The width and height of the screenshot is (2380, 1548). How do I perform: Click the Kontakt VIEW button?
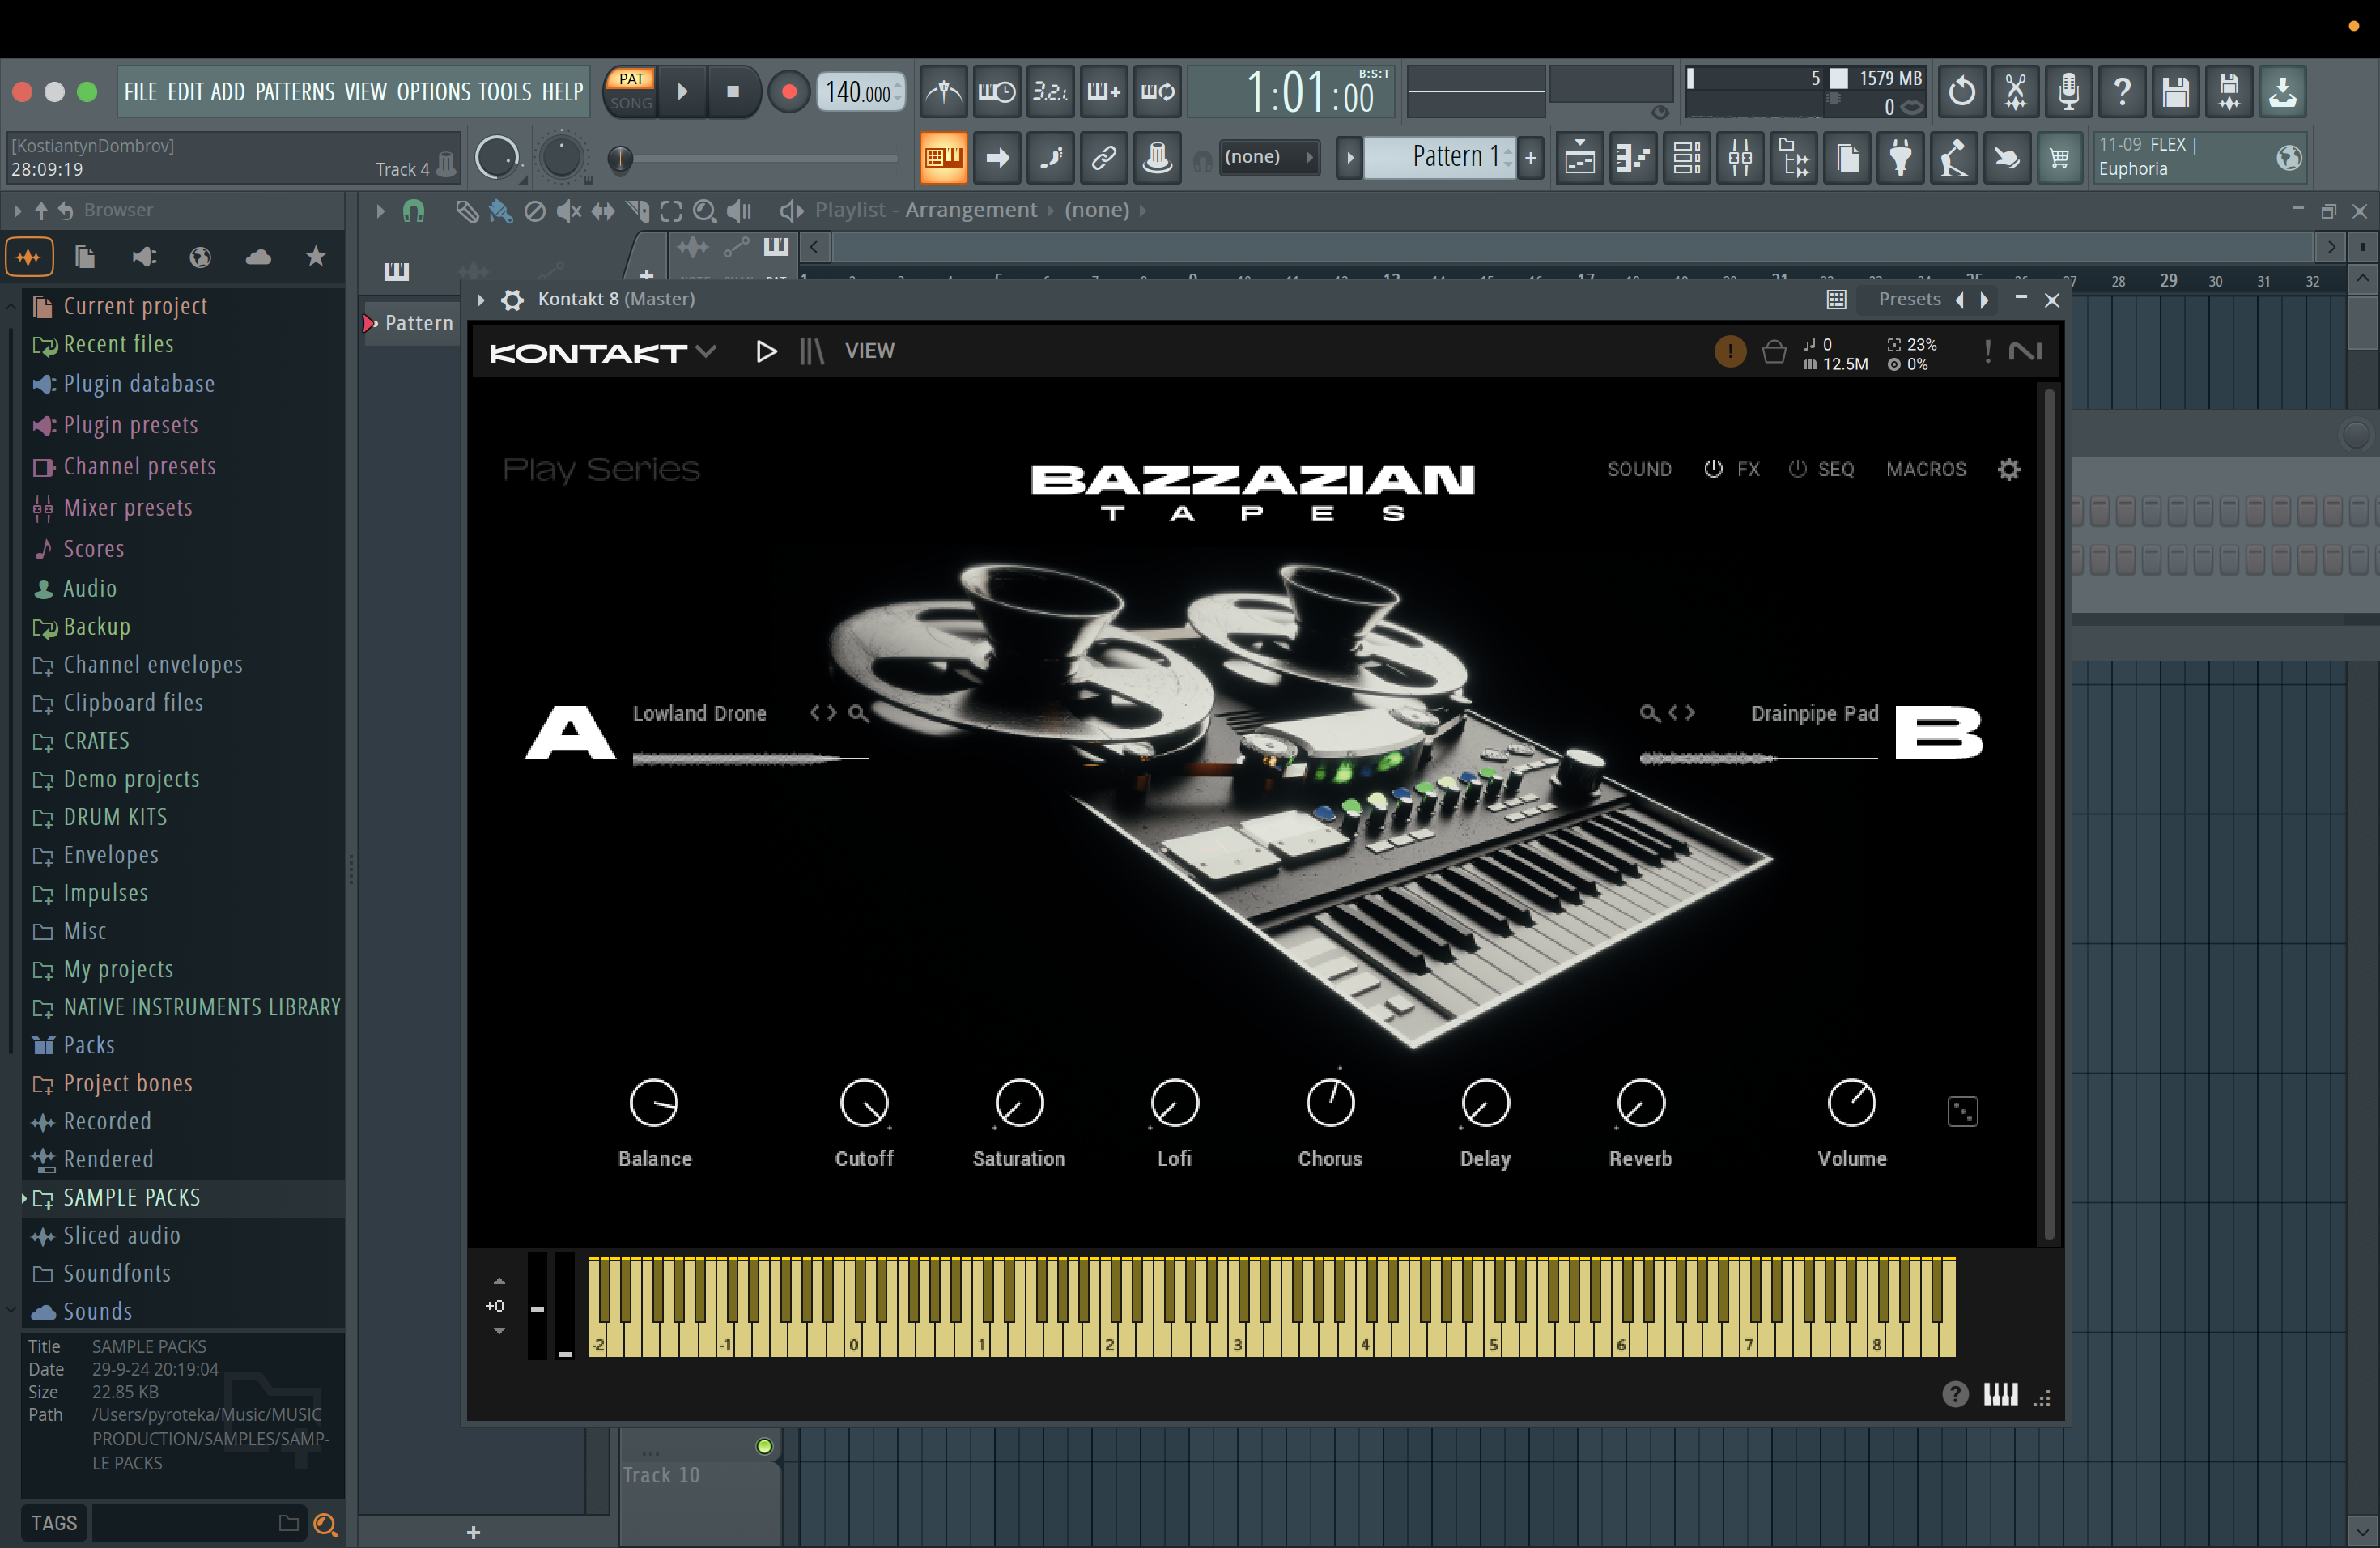(x=869, y=351)
